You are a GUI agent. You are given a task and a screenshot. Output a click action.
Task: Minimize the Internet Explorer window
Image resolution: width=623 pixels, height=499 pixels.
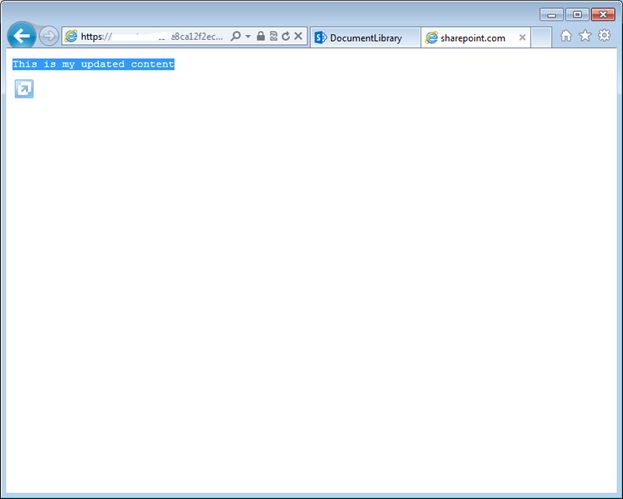[x=551, y=15]
